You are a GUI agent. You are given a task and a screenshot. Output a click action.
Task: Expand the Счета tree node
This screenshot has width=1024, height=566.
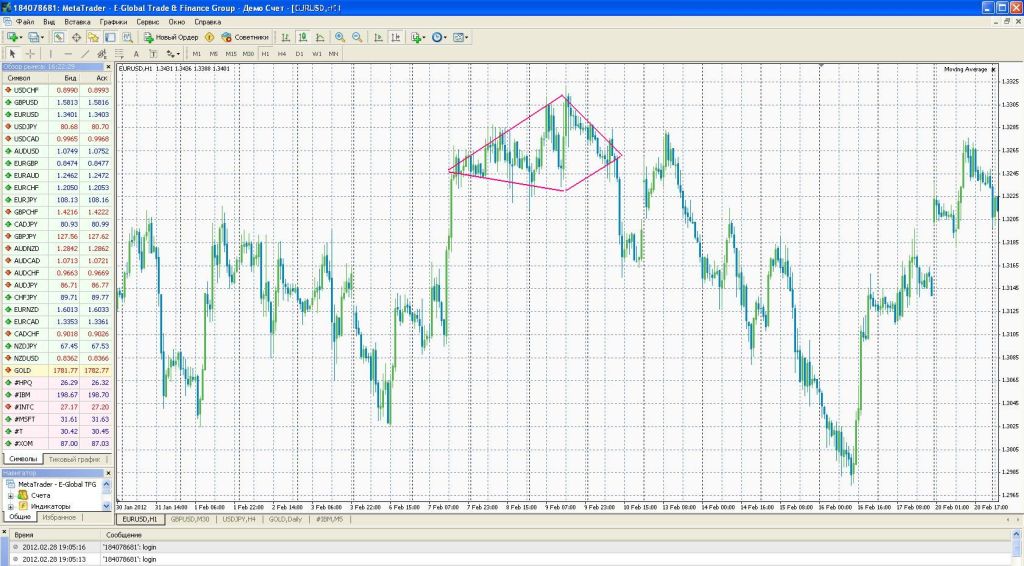10,495
